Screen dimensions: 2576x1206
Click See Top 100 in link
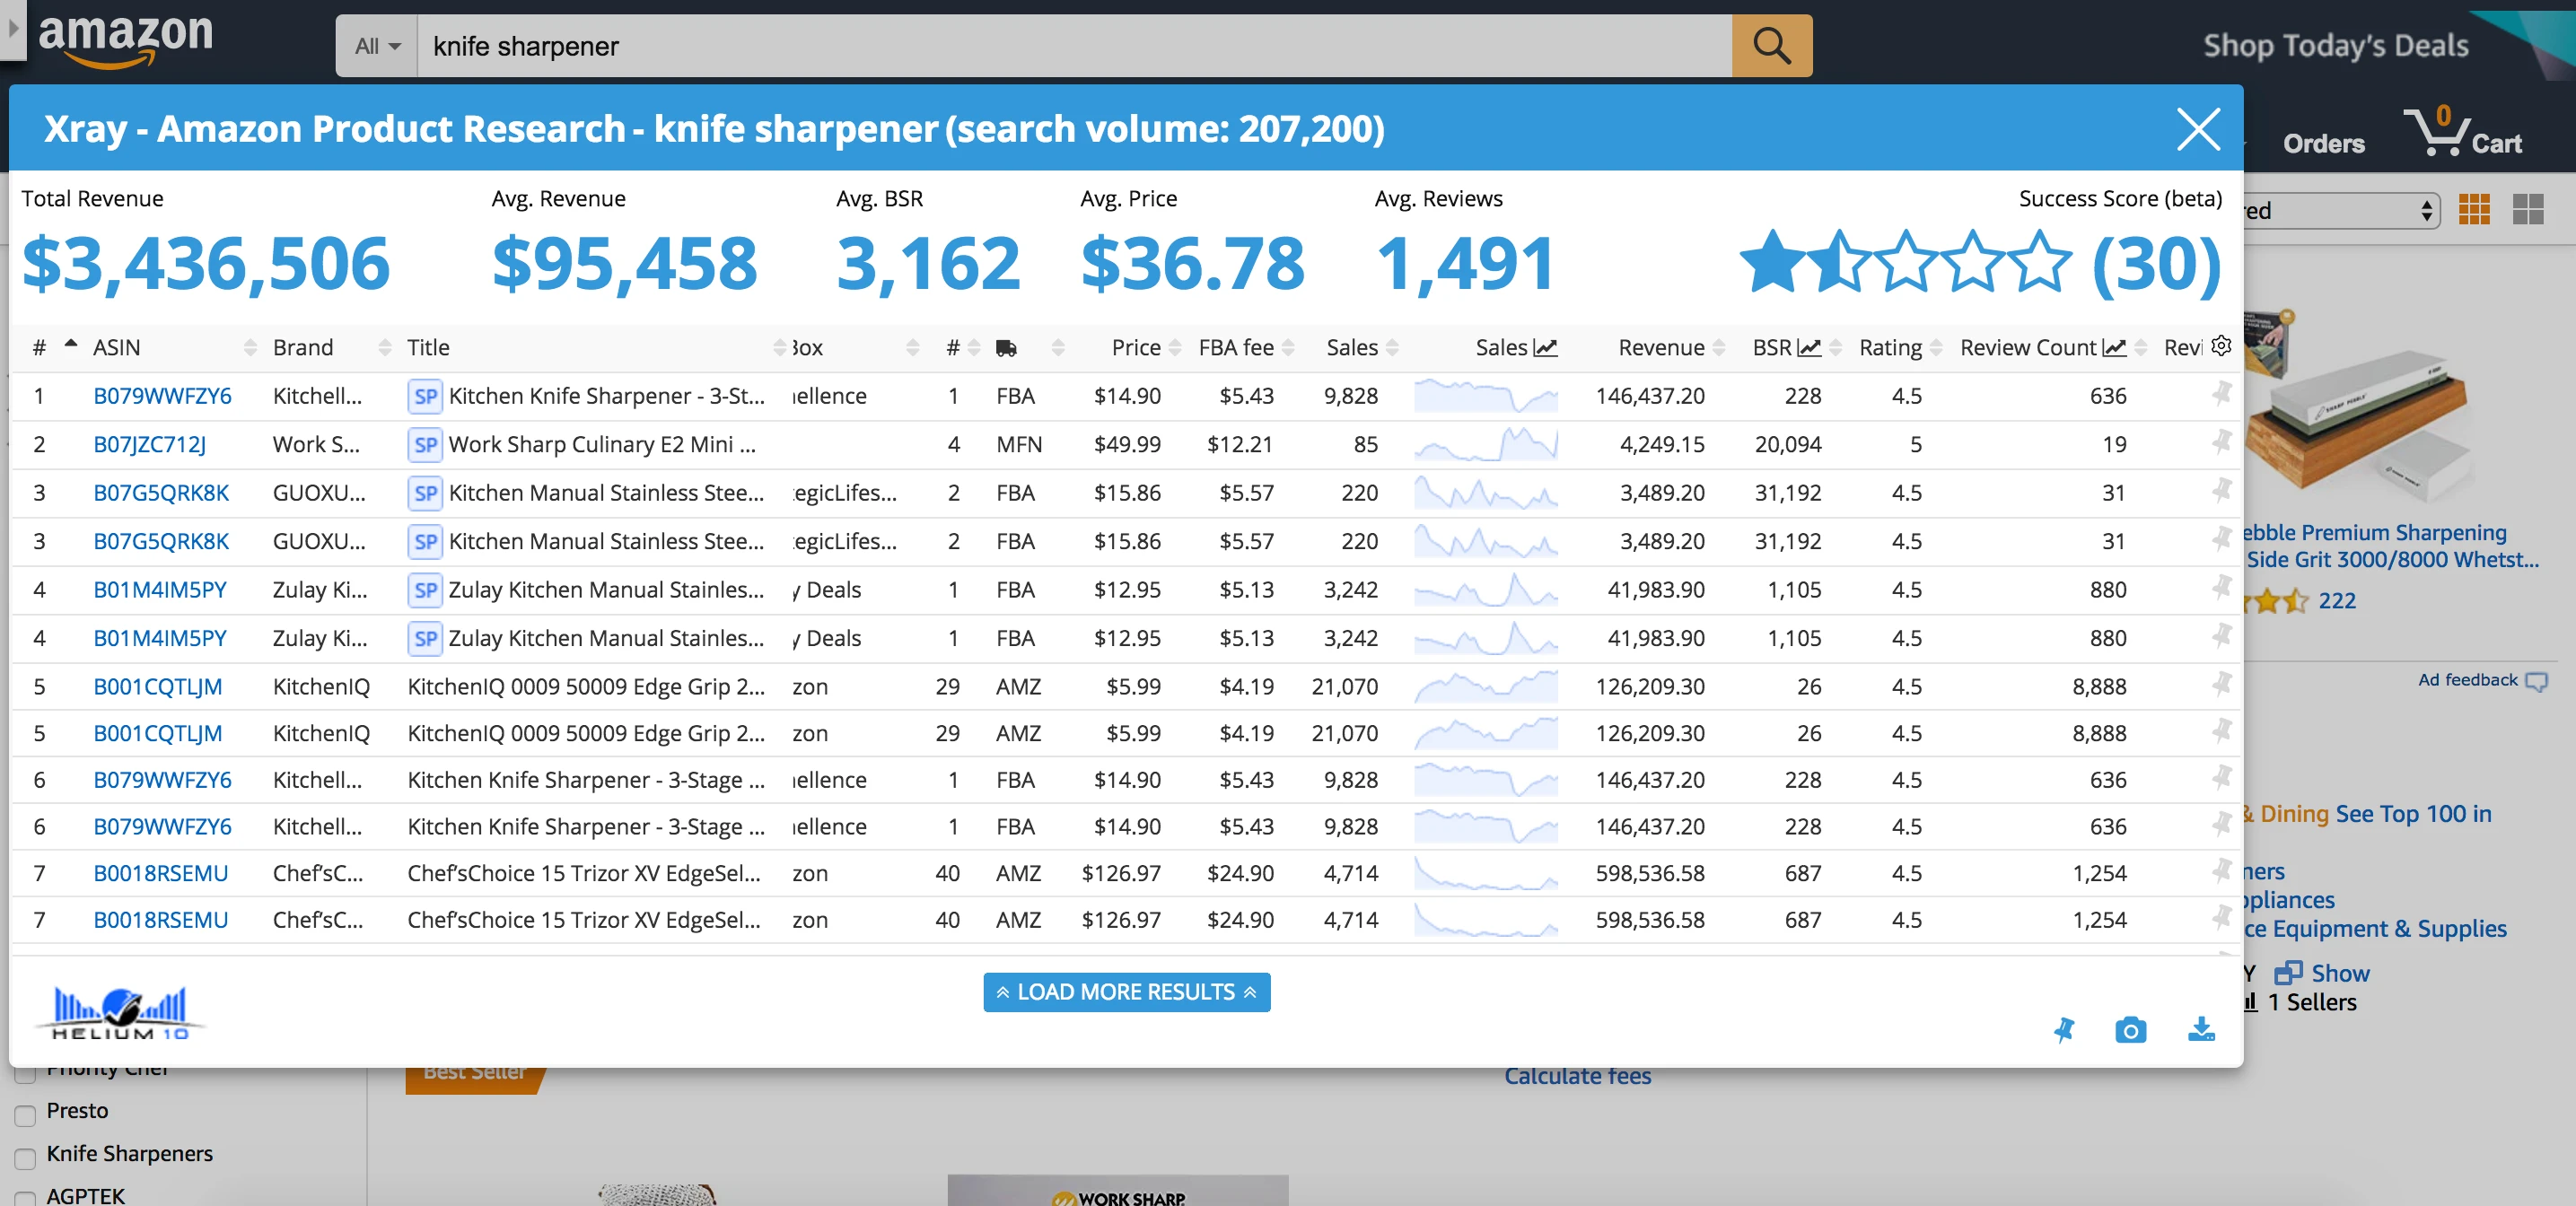pyautogui.click(x=2413, y=814)
